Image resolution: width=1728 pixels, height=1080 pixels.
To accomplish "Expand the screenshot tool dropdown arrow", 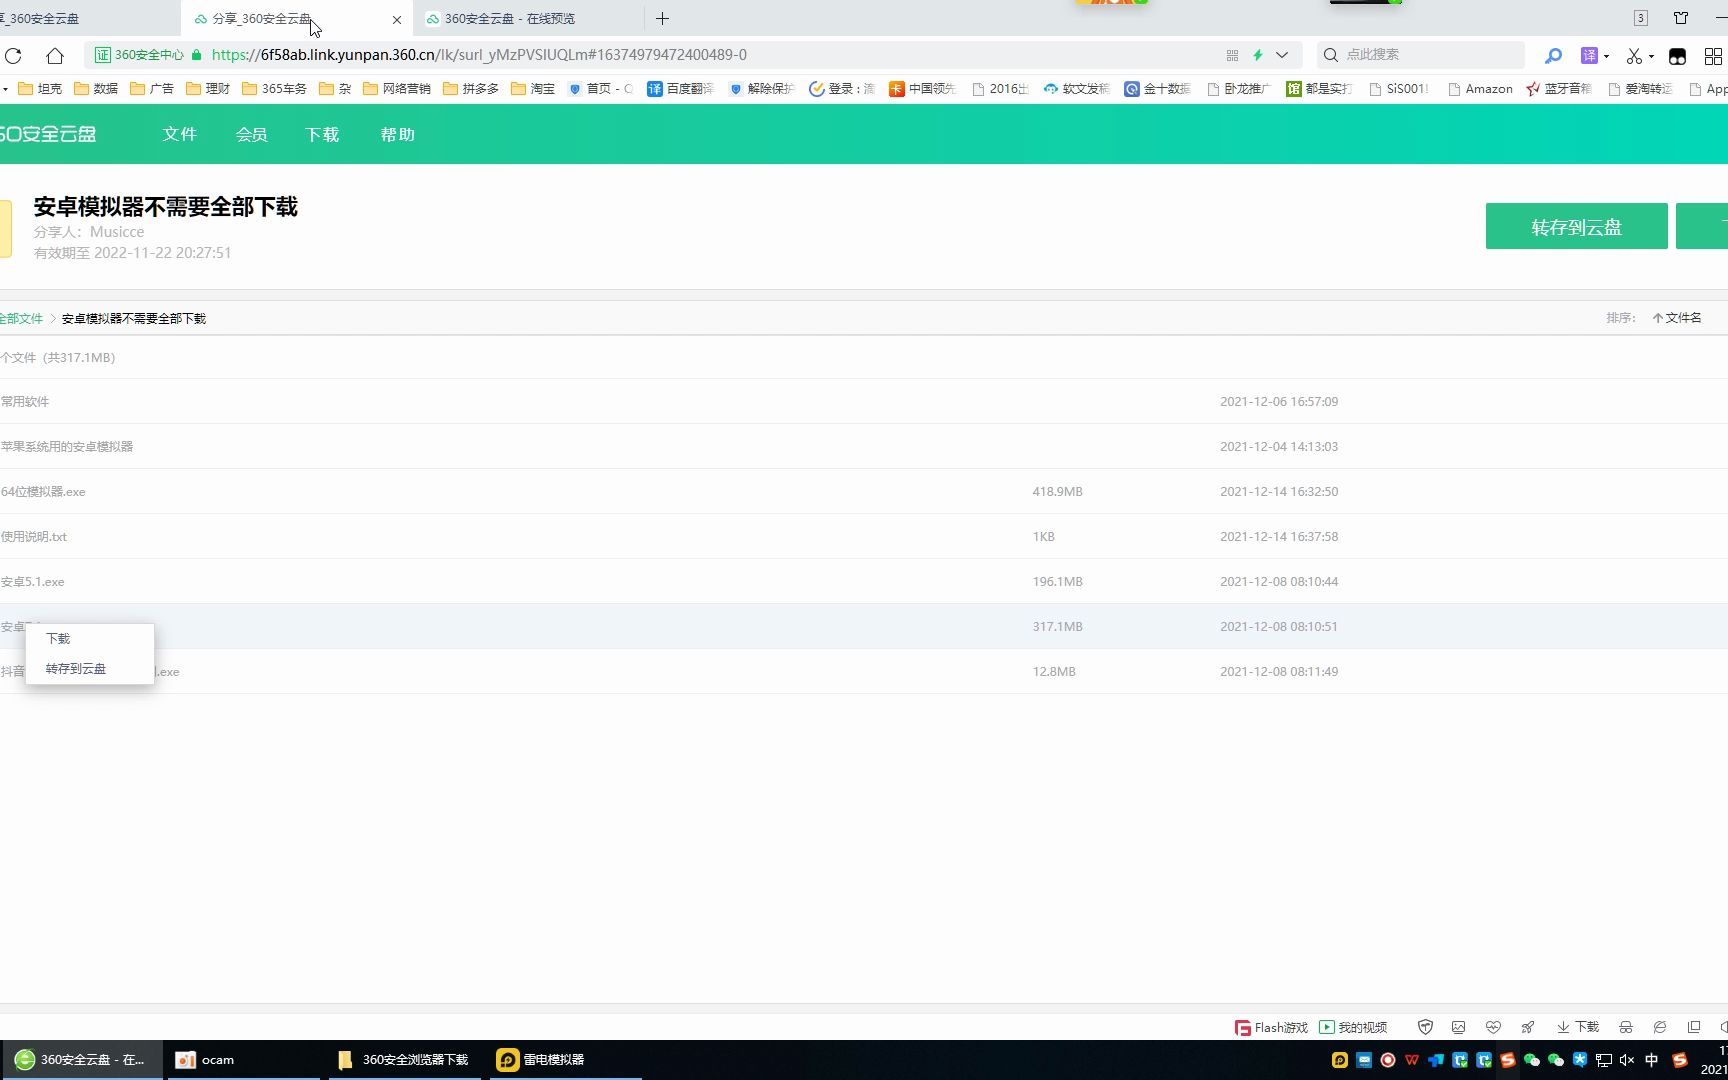I will [x=1651, y=56].
